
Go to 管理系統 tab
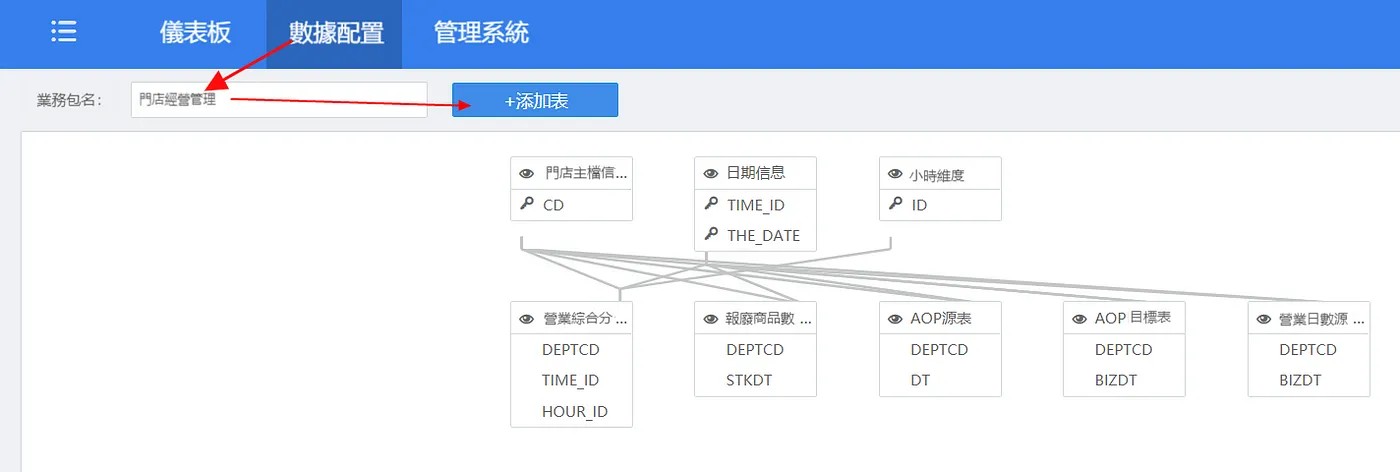[481, 32]
